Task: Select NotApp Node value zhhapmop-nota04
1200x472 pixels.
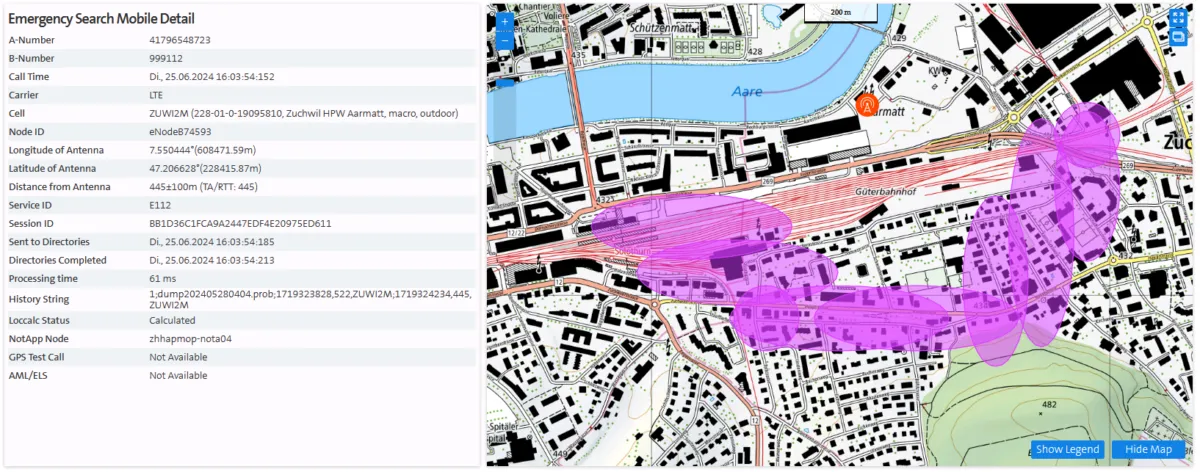Action: coord(191,338)
